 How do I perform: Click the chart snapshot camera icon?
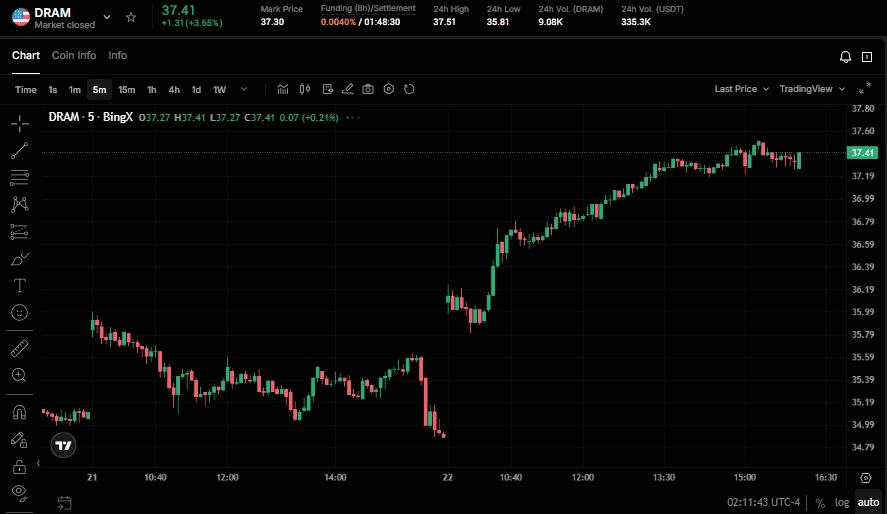[368, 89]
